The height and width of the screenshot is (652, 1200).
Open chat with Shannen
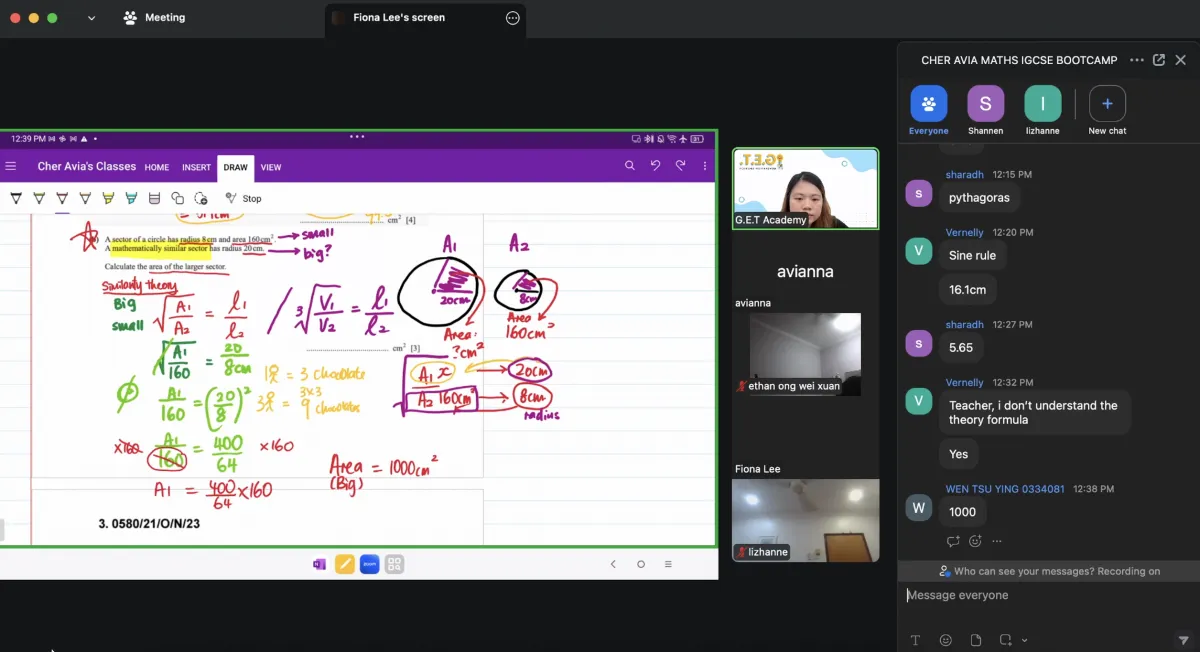click(985, 110)
